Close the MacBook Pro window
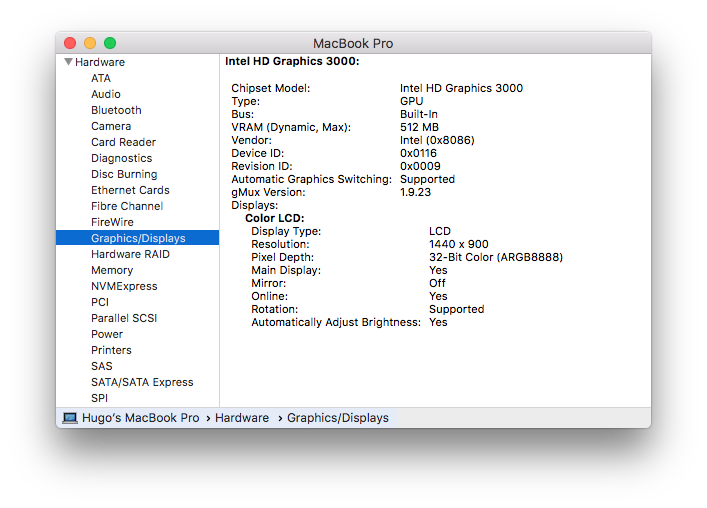Screen dimensions: 707x508 (x=70, y=43)
